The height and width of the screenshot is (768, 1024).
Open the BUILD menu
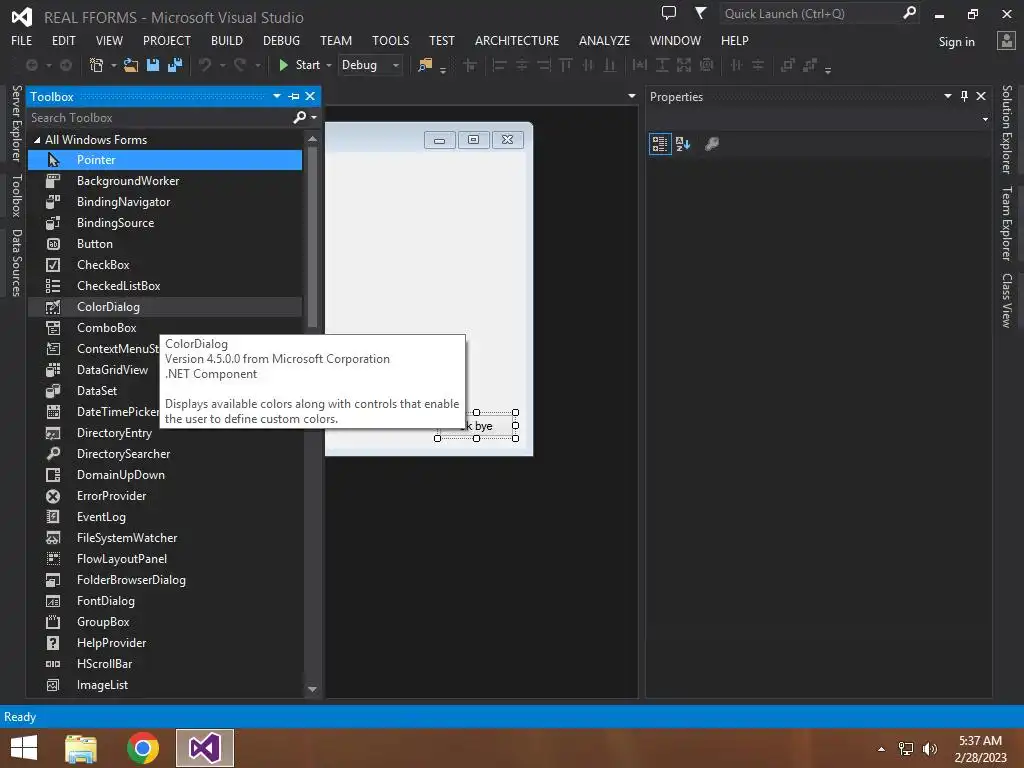(227, 40)
